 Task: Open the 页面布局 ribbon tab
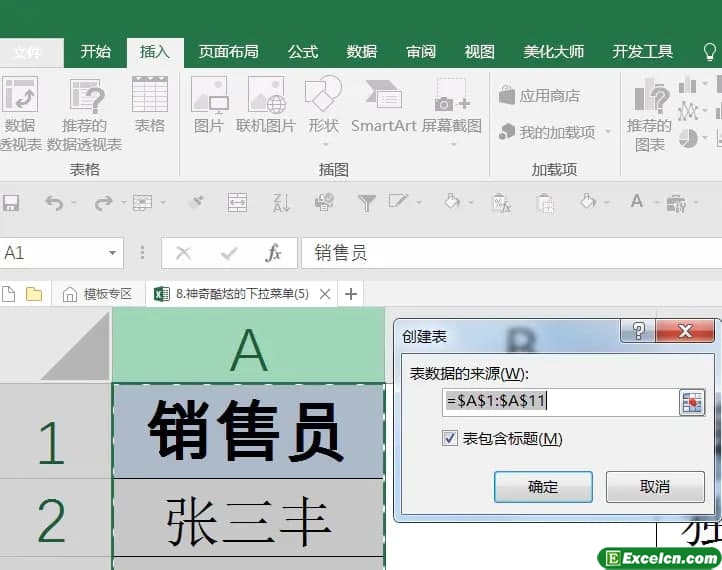tap(228, 52)
